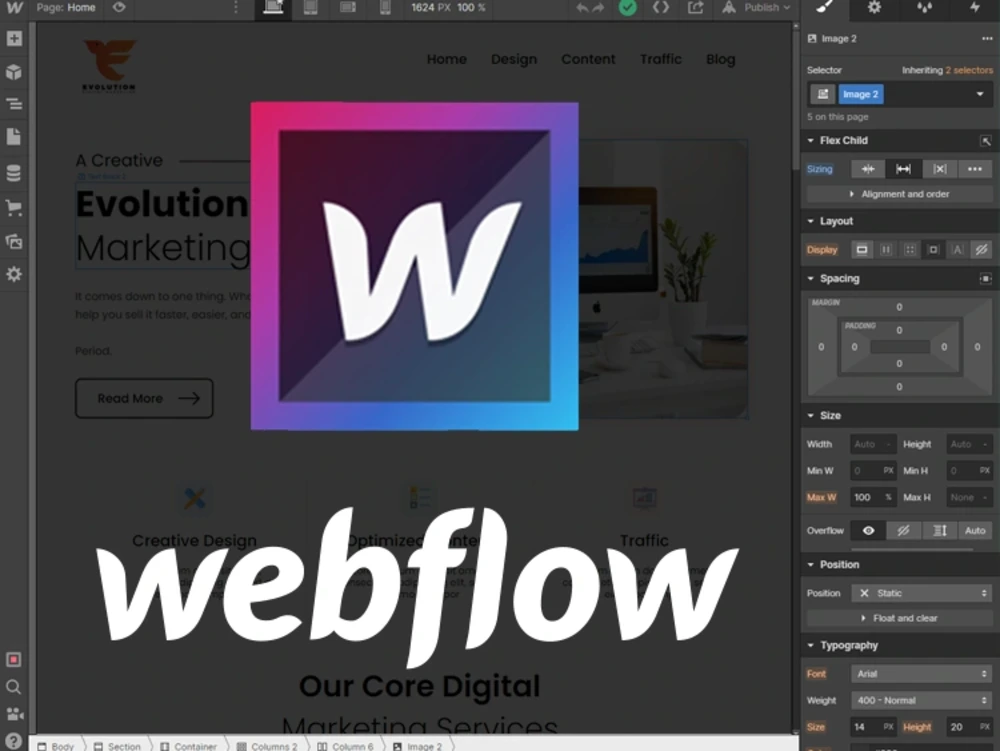Click Blog nav link on canvas
The width and height of the screenshot is (1000, 751).
(x=721, y=59)
